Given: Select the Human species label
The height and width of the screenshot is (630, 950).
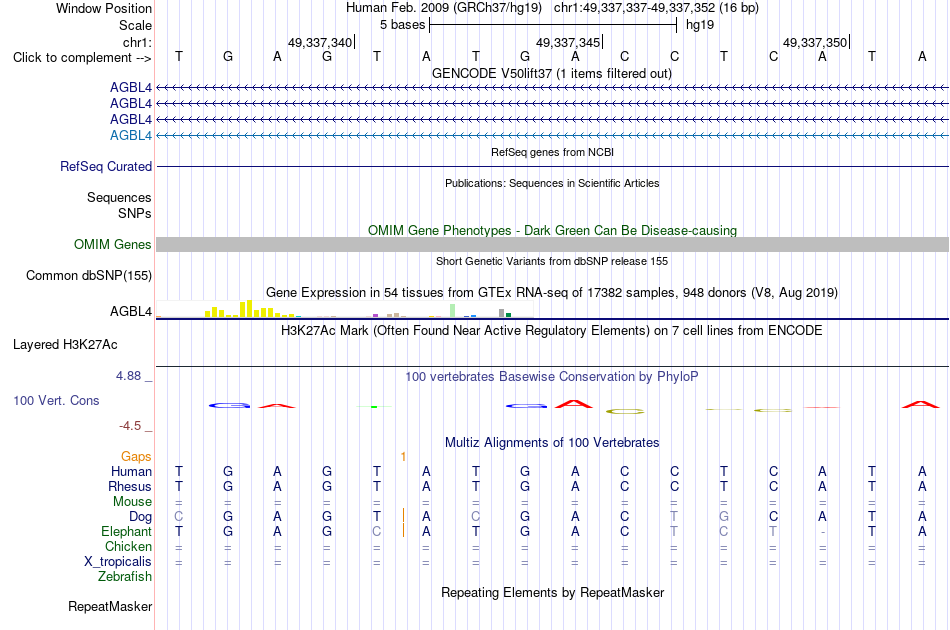Looking at the screenshot, I should pos(131,471).
